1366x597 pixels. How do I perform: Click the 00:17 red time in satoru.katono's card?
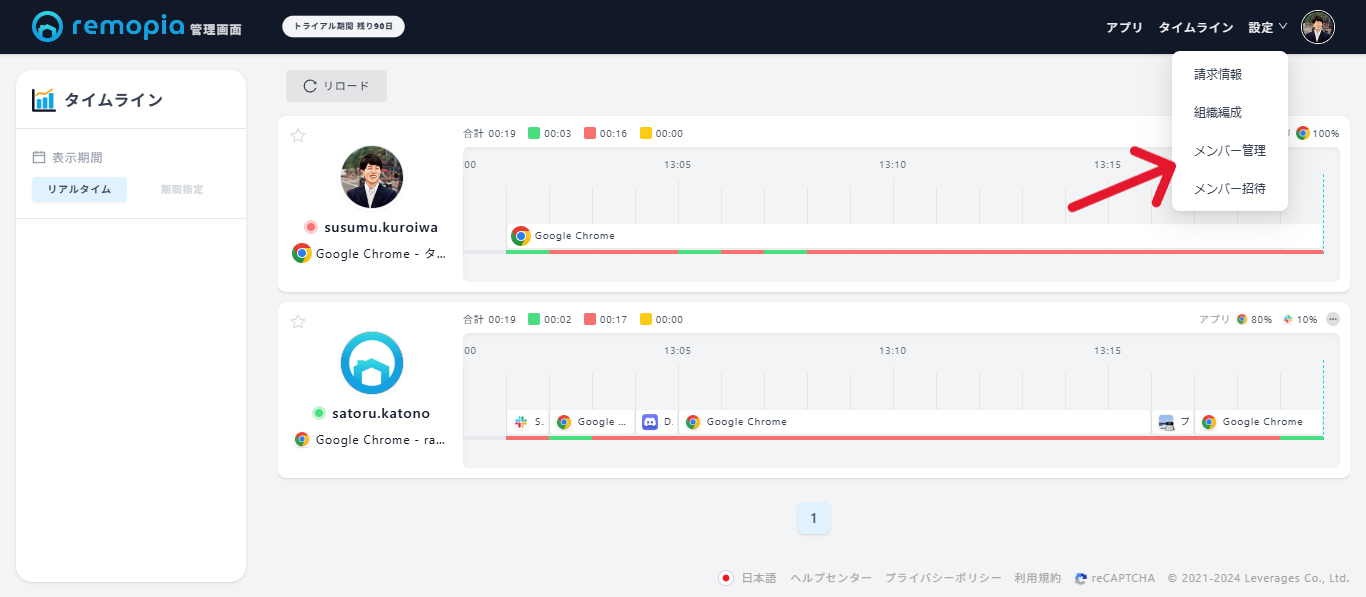click(613, 319)
